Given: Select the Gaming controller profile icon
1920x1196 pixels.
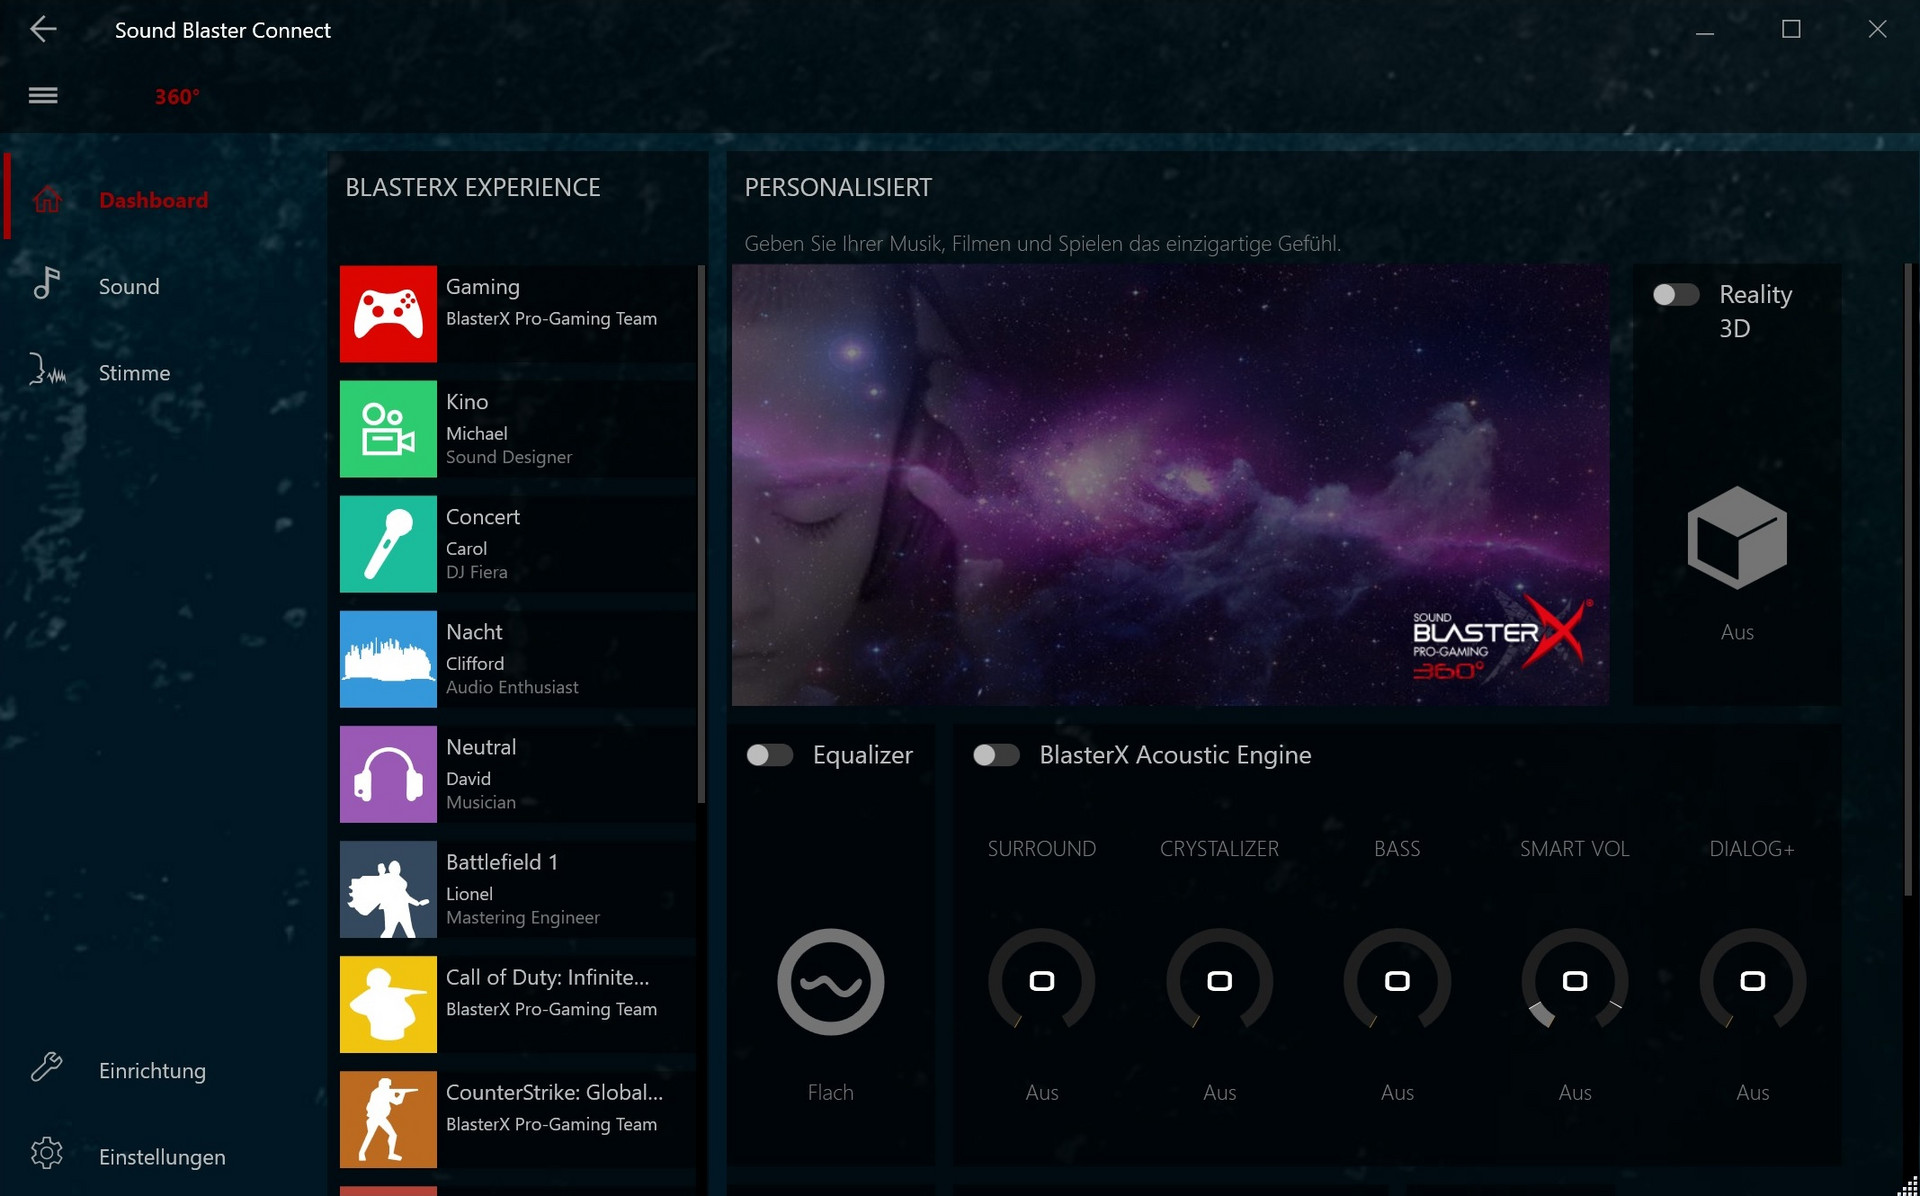Looking at the screenshot, I should [388, 314].
